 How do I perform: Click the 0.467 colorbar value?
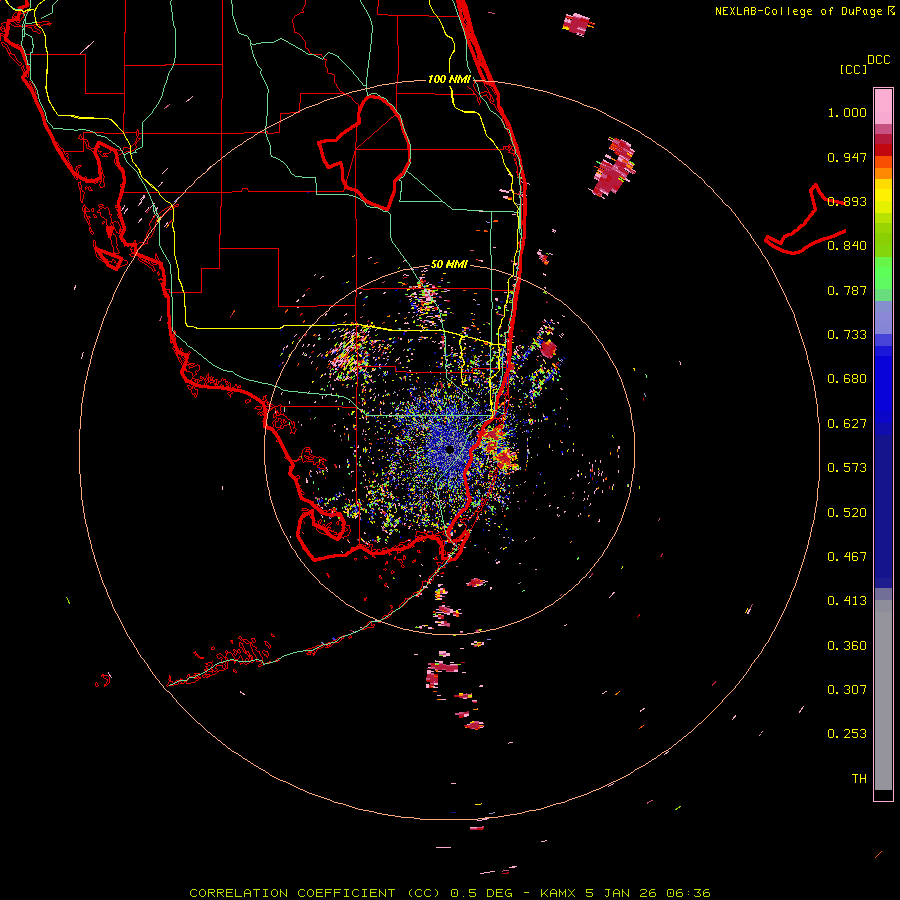[847, 557]
